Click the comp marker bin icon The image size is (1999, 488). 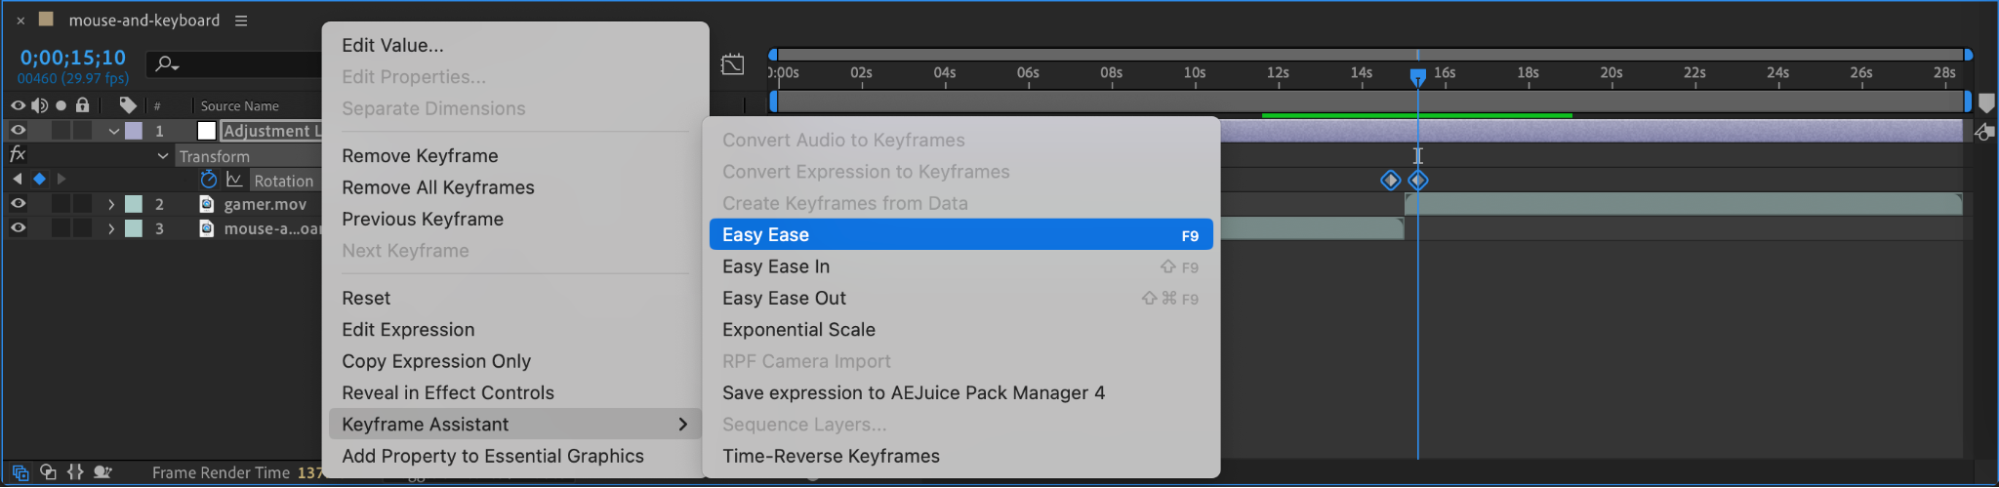(x=1986, y=103)
